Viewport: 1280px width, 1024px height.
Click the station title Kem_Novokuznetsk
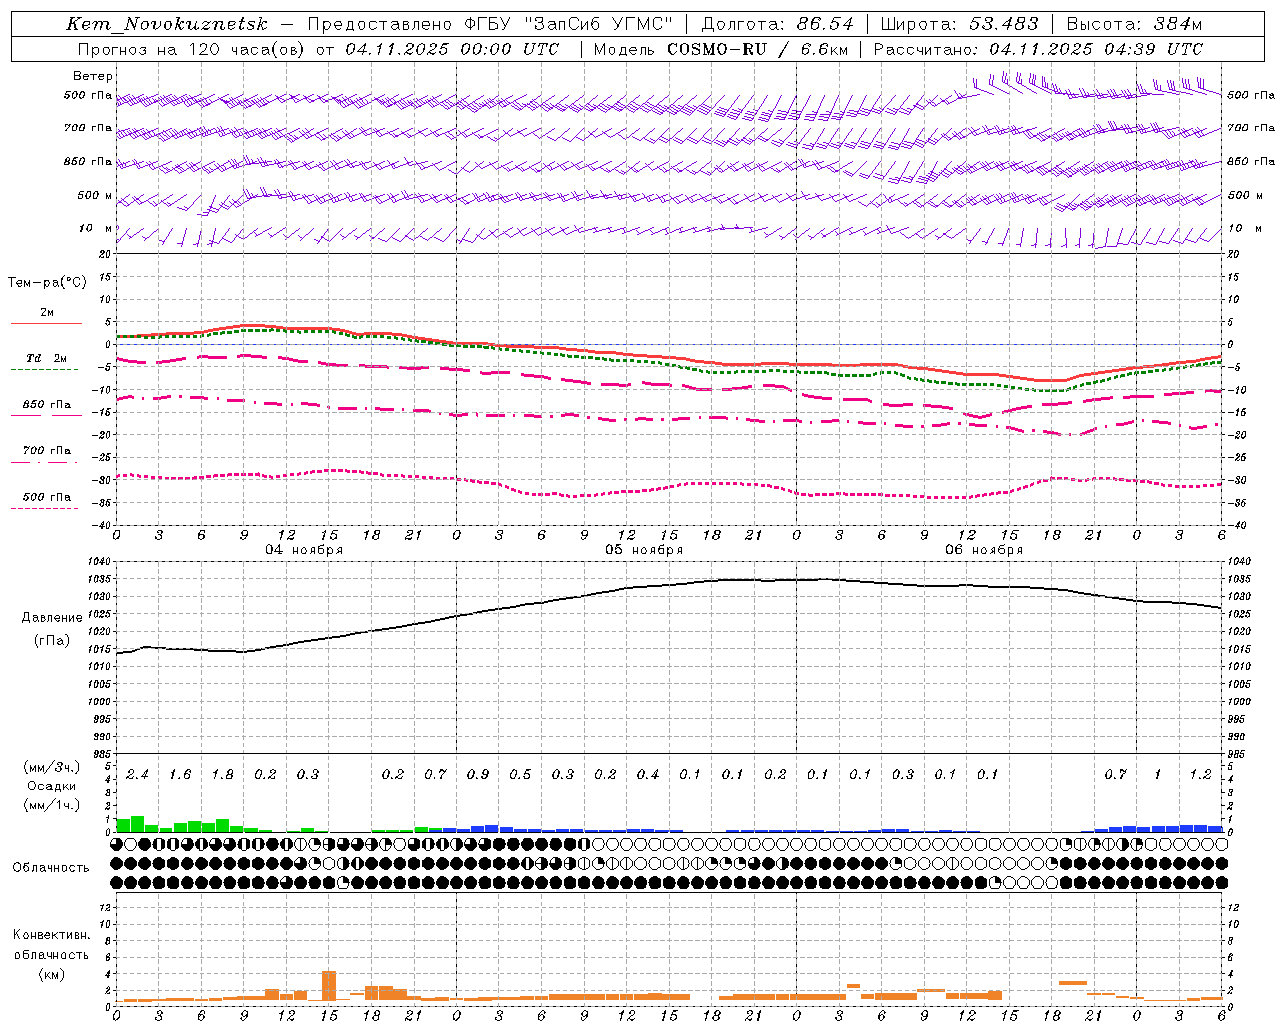pyautogui.click(x=167, y=24)
